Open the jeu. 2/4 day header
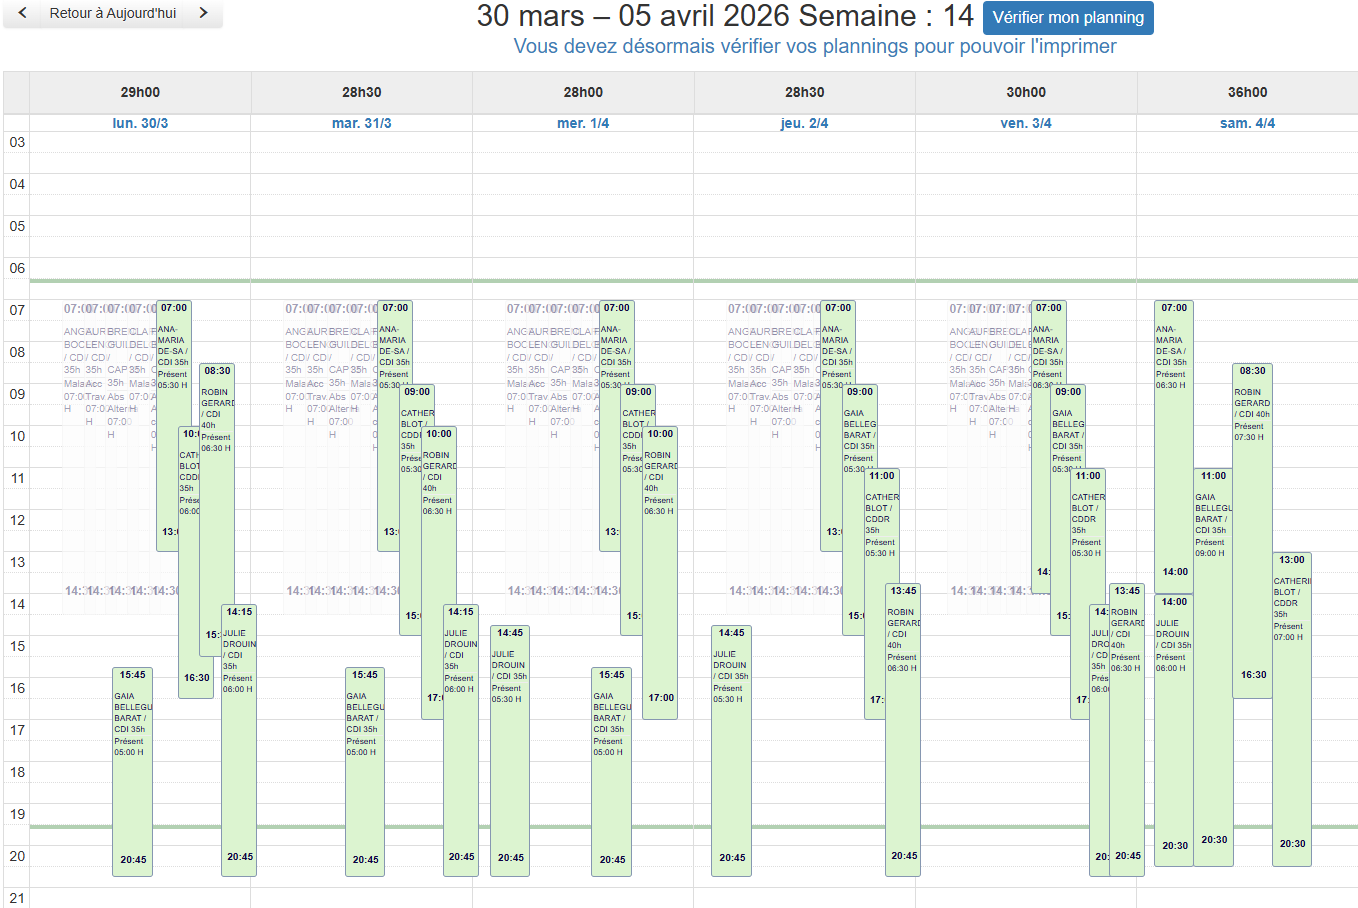The height and width of the screenshot is (908, 1358). tap(804, 123)
